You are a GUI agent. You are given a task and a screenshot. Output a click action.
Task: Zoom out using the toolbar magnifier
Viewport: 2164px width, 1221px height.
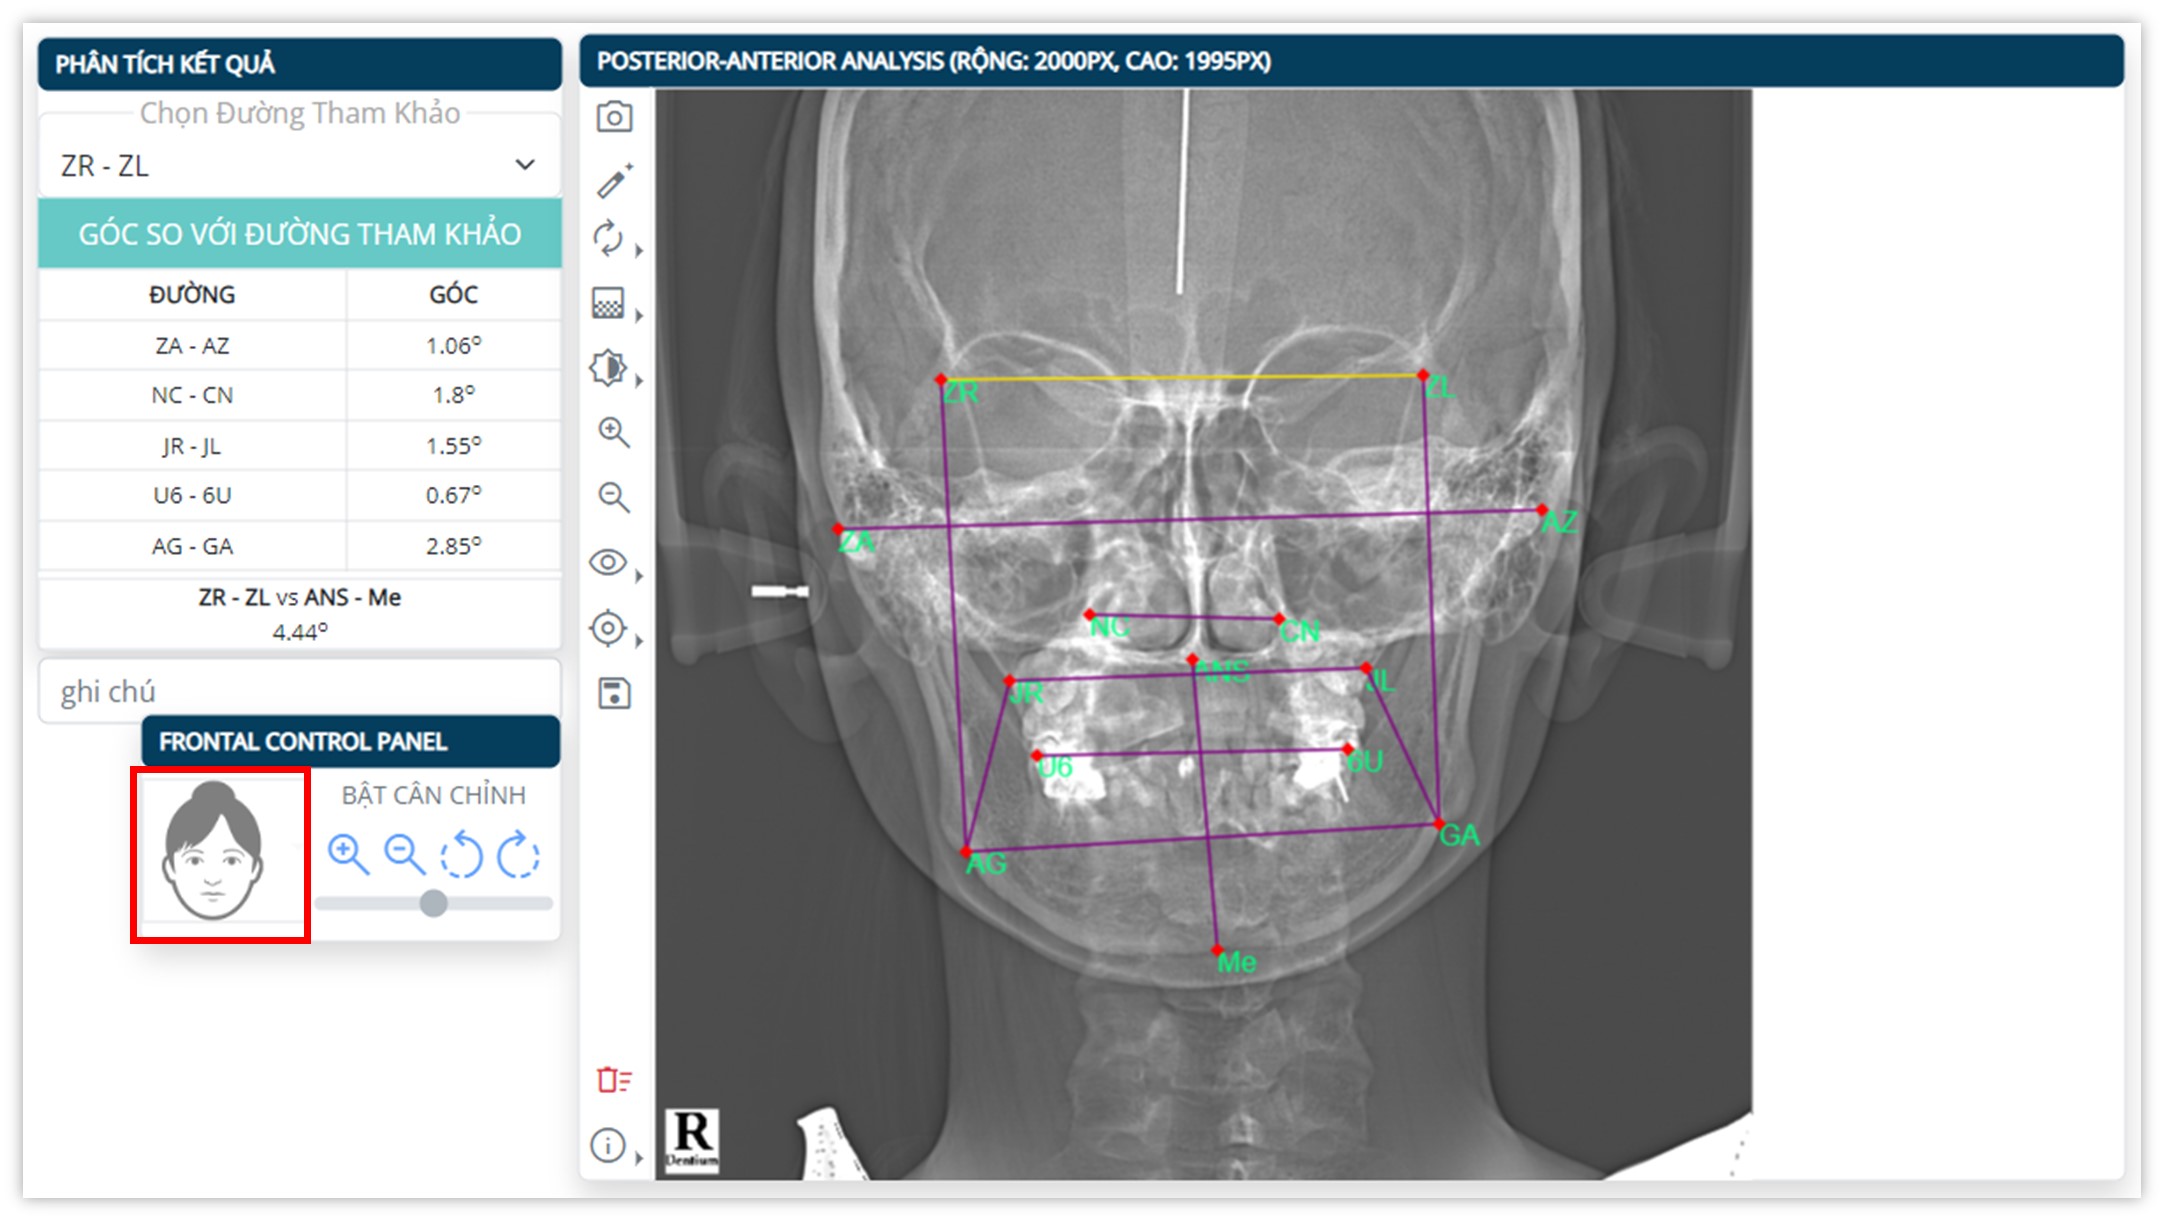click(614, 497)
